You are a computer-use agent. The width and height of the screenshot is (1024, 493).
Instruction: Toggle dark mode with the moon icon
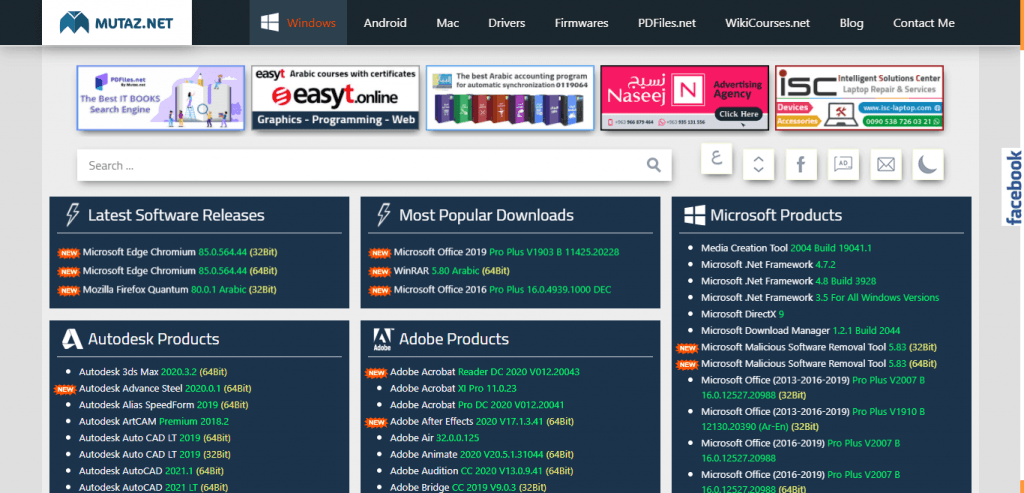[927, 164]
